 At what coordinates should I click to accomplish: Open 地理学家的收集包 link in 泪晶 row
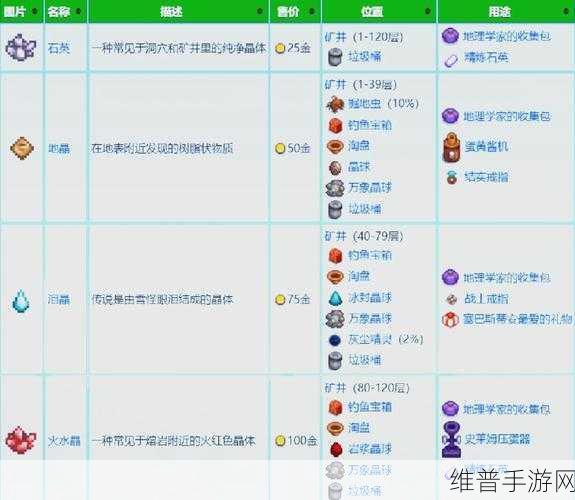point(507,278)
